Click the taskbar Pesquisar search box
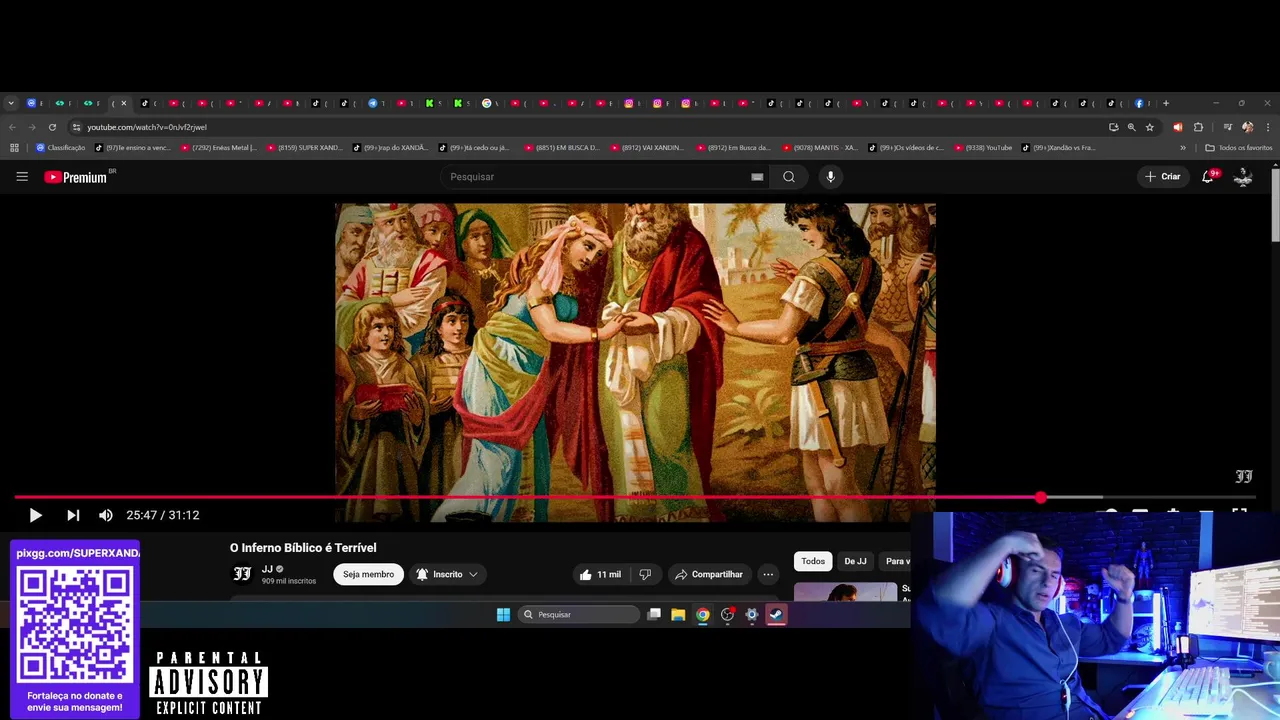Image resolution: width=1280 pixels, height=720 pixels. [x=578, y=615]
